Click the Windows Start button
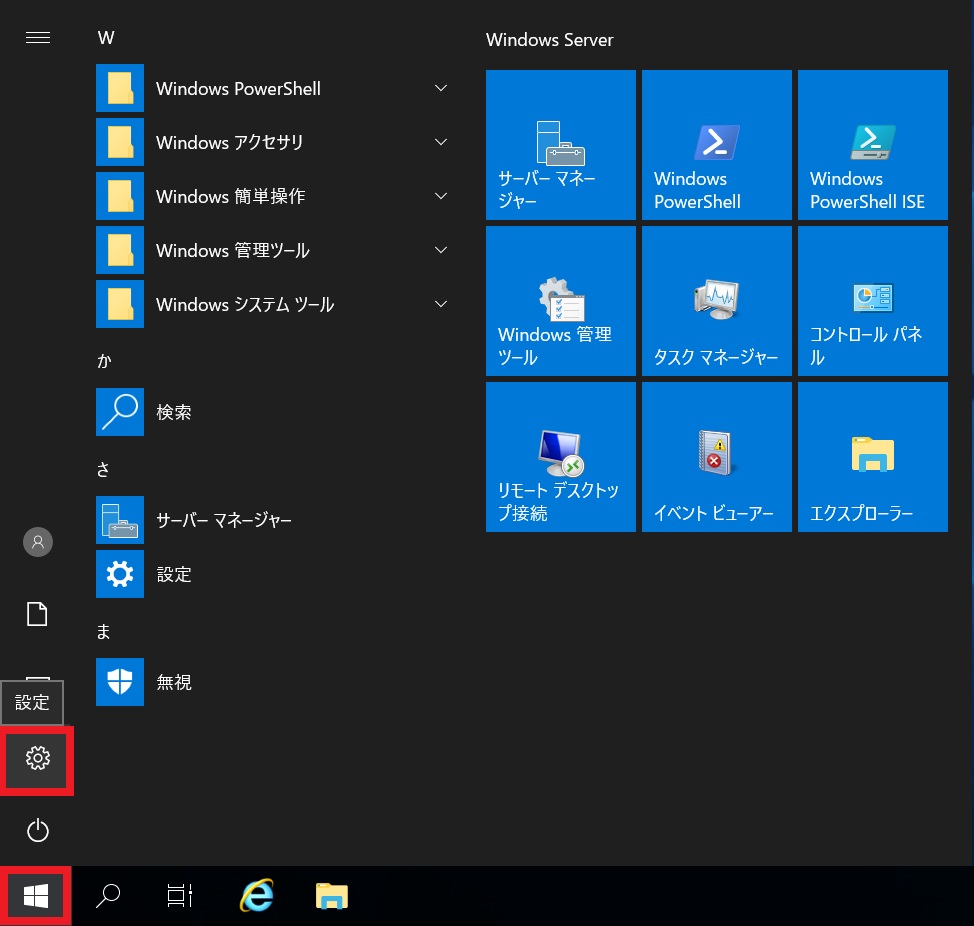This screenshot has height=926, width=974. (x=36, y=896)
